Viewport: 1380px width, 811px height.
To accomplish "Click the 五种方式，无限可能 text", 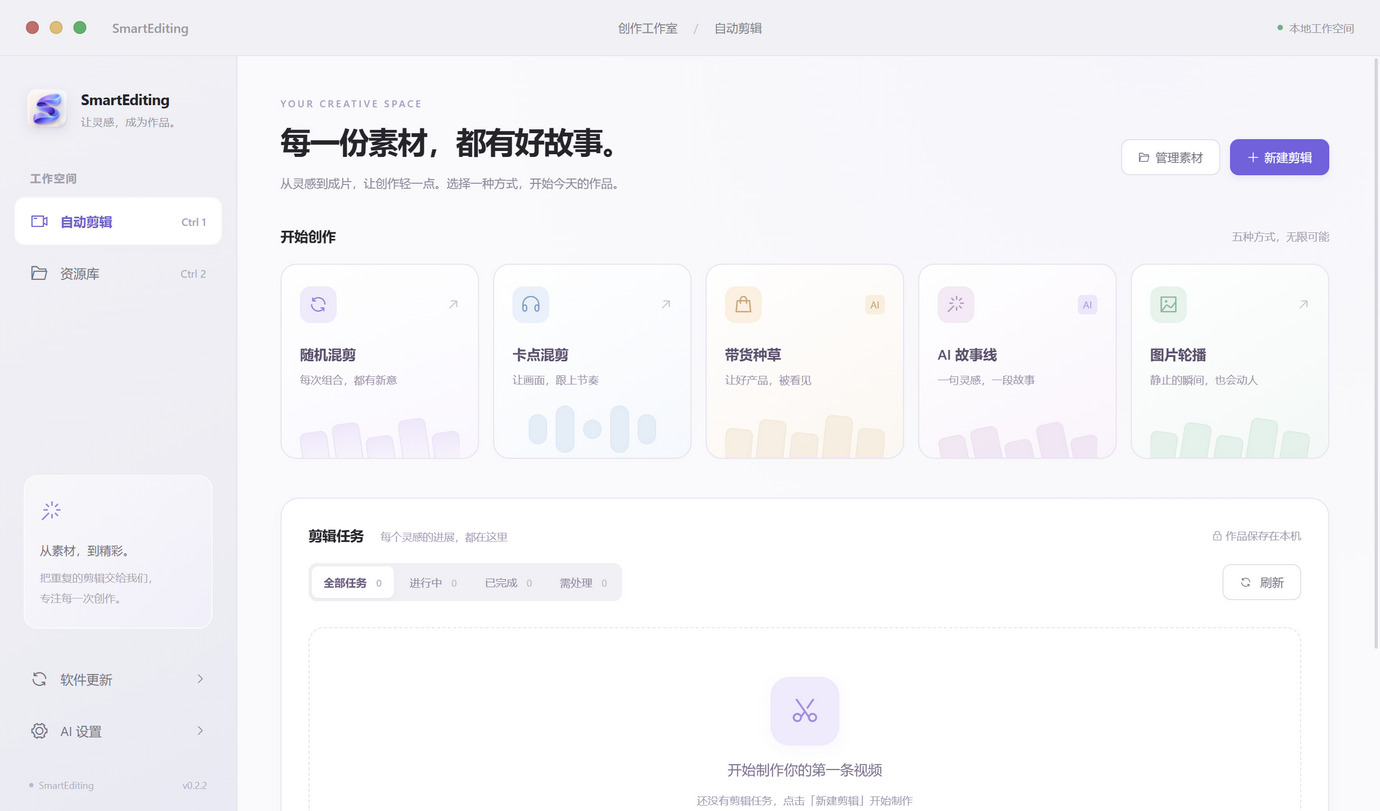I will [1280, 237].
